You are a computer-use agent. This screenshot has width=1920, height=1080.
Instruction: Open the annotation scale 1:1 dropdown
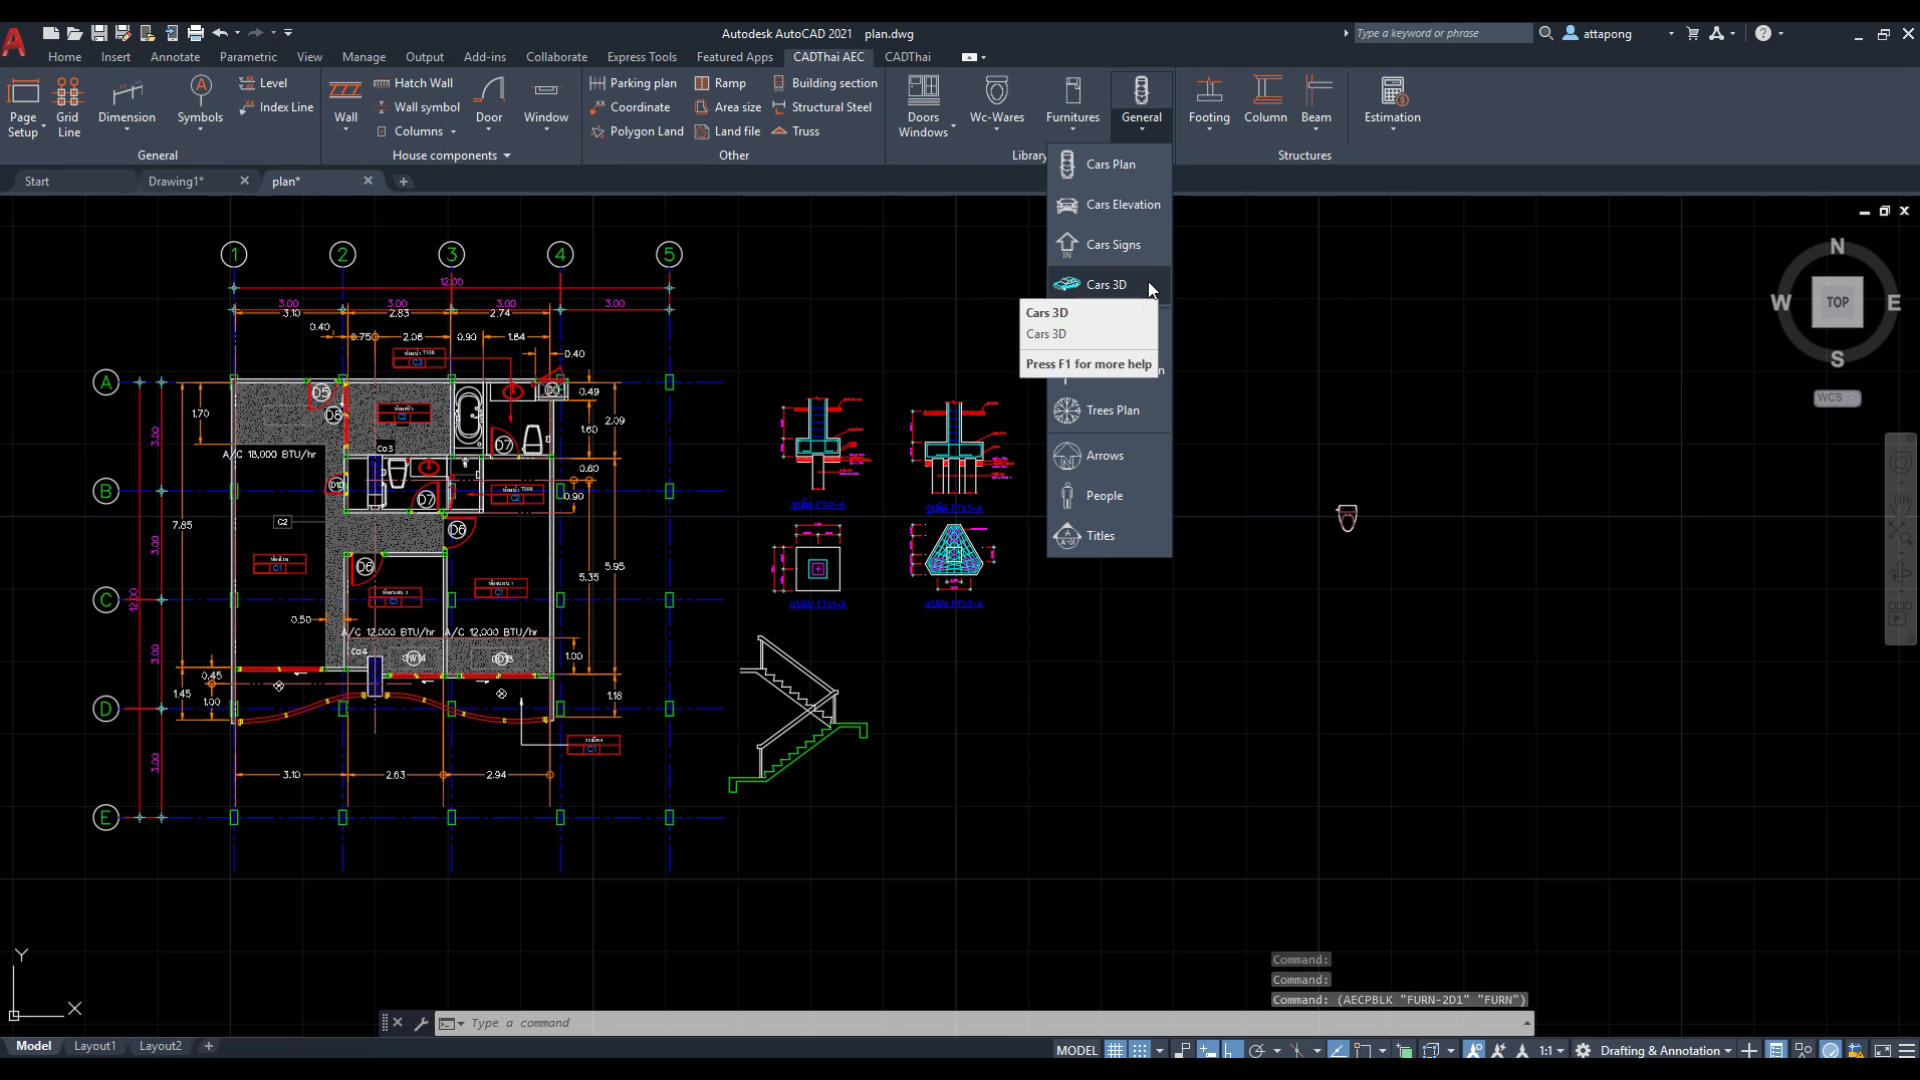tap(1552, 1050)
